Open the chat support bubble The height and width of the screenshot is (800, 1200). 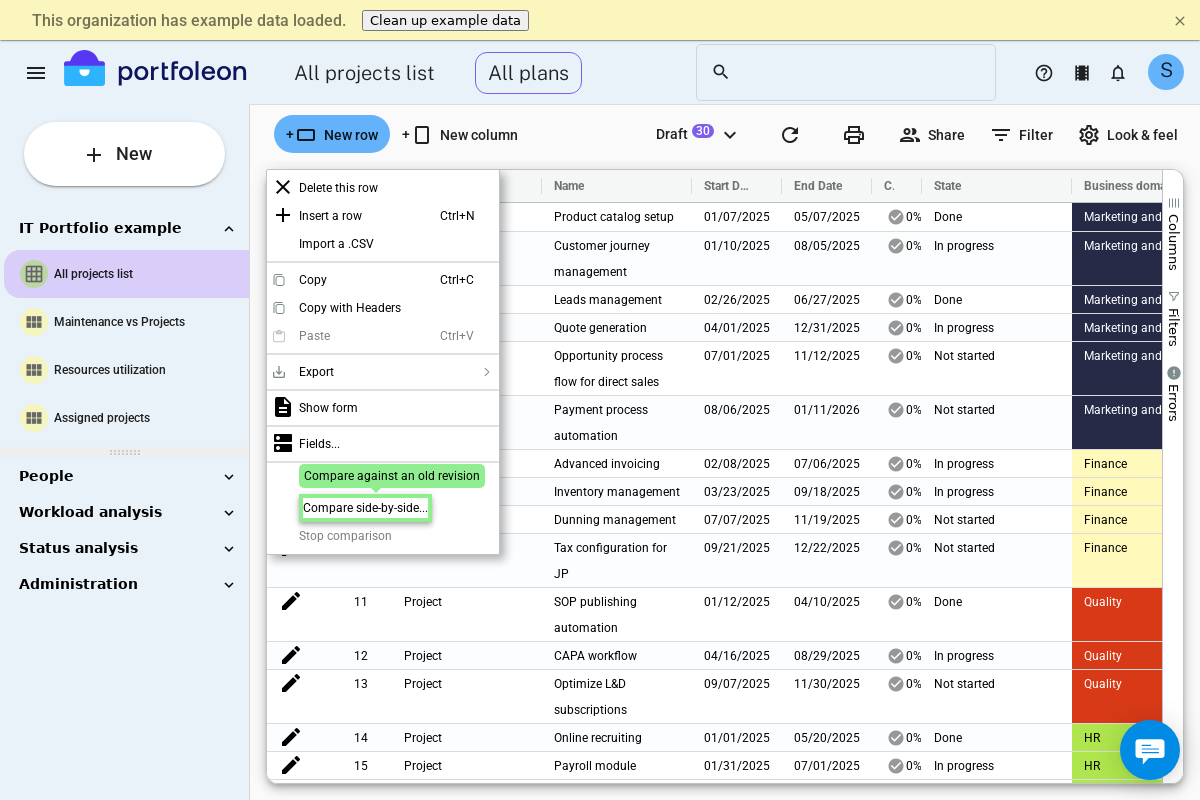point(1150,750)
